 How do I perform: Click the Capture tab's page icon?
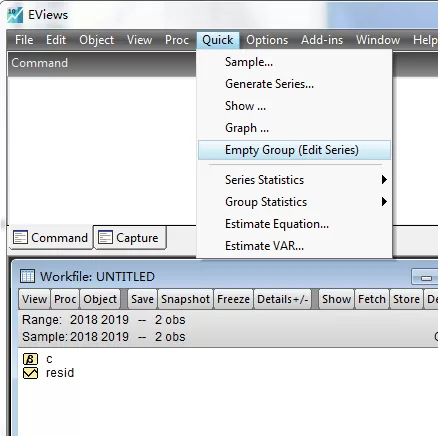coord(105,238)
